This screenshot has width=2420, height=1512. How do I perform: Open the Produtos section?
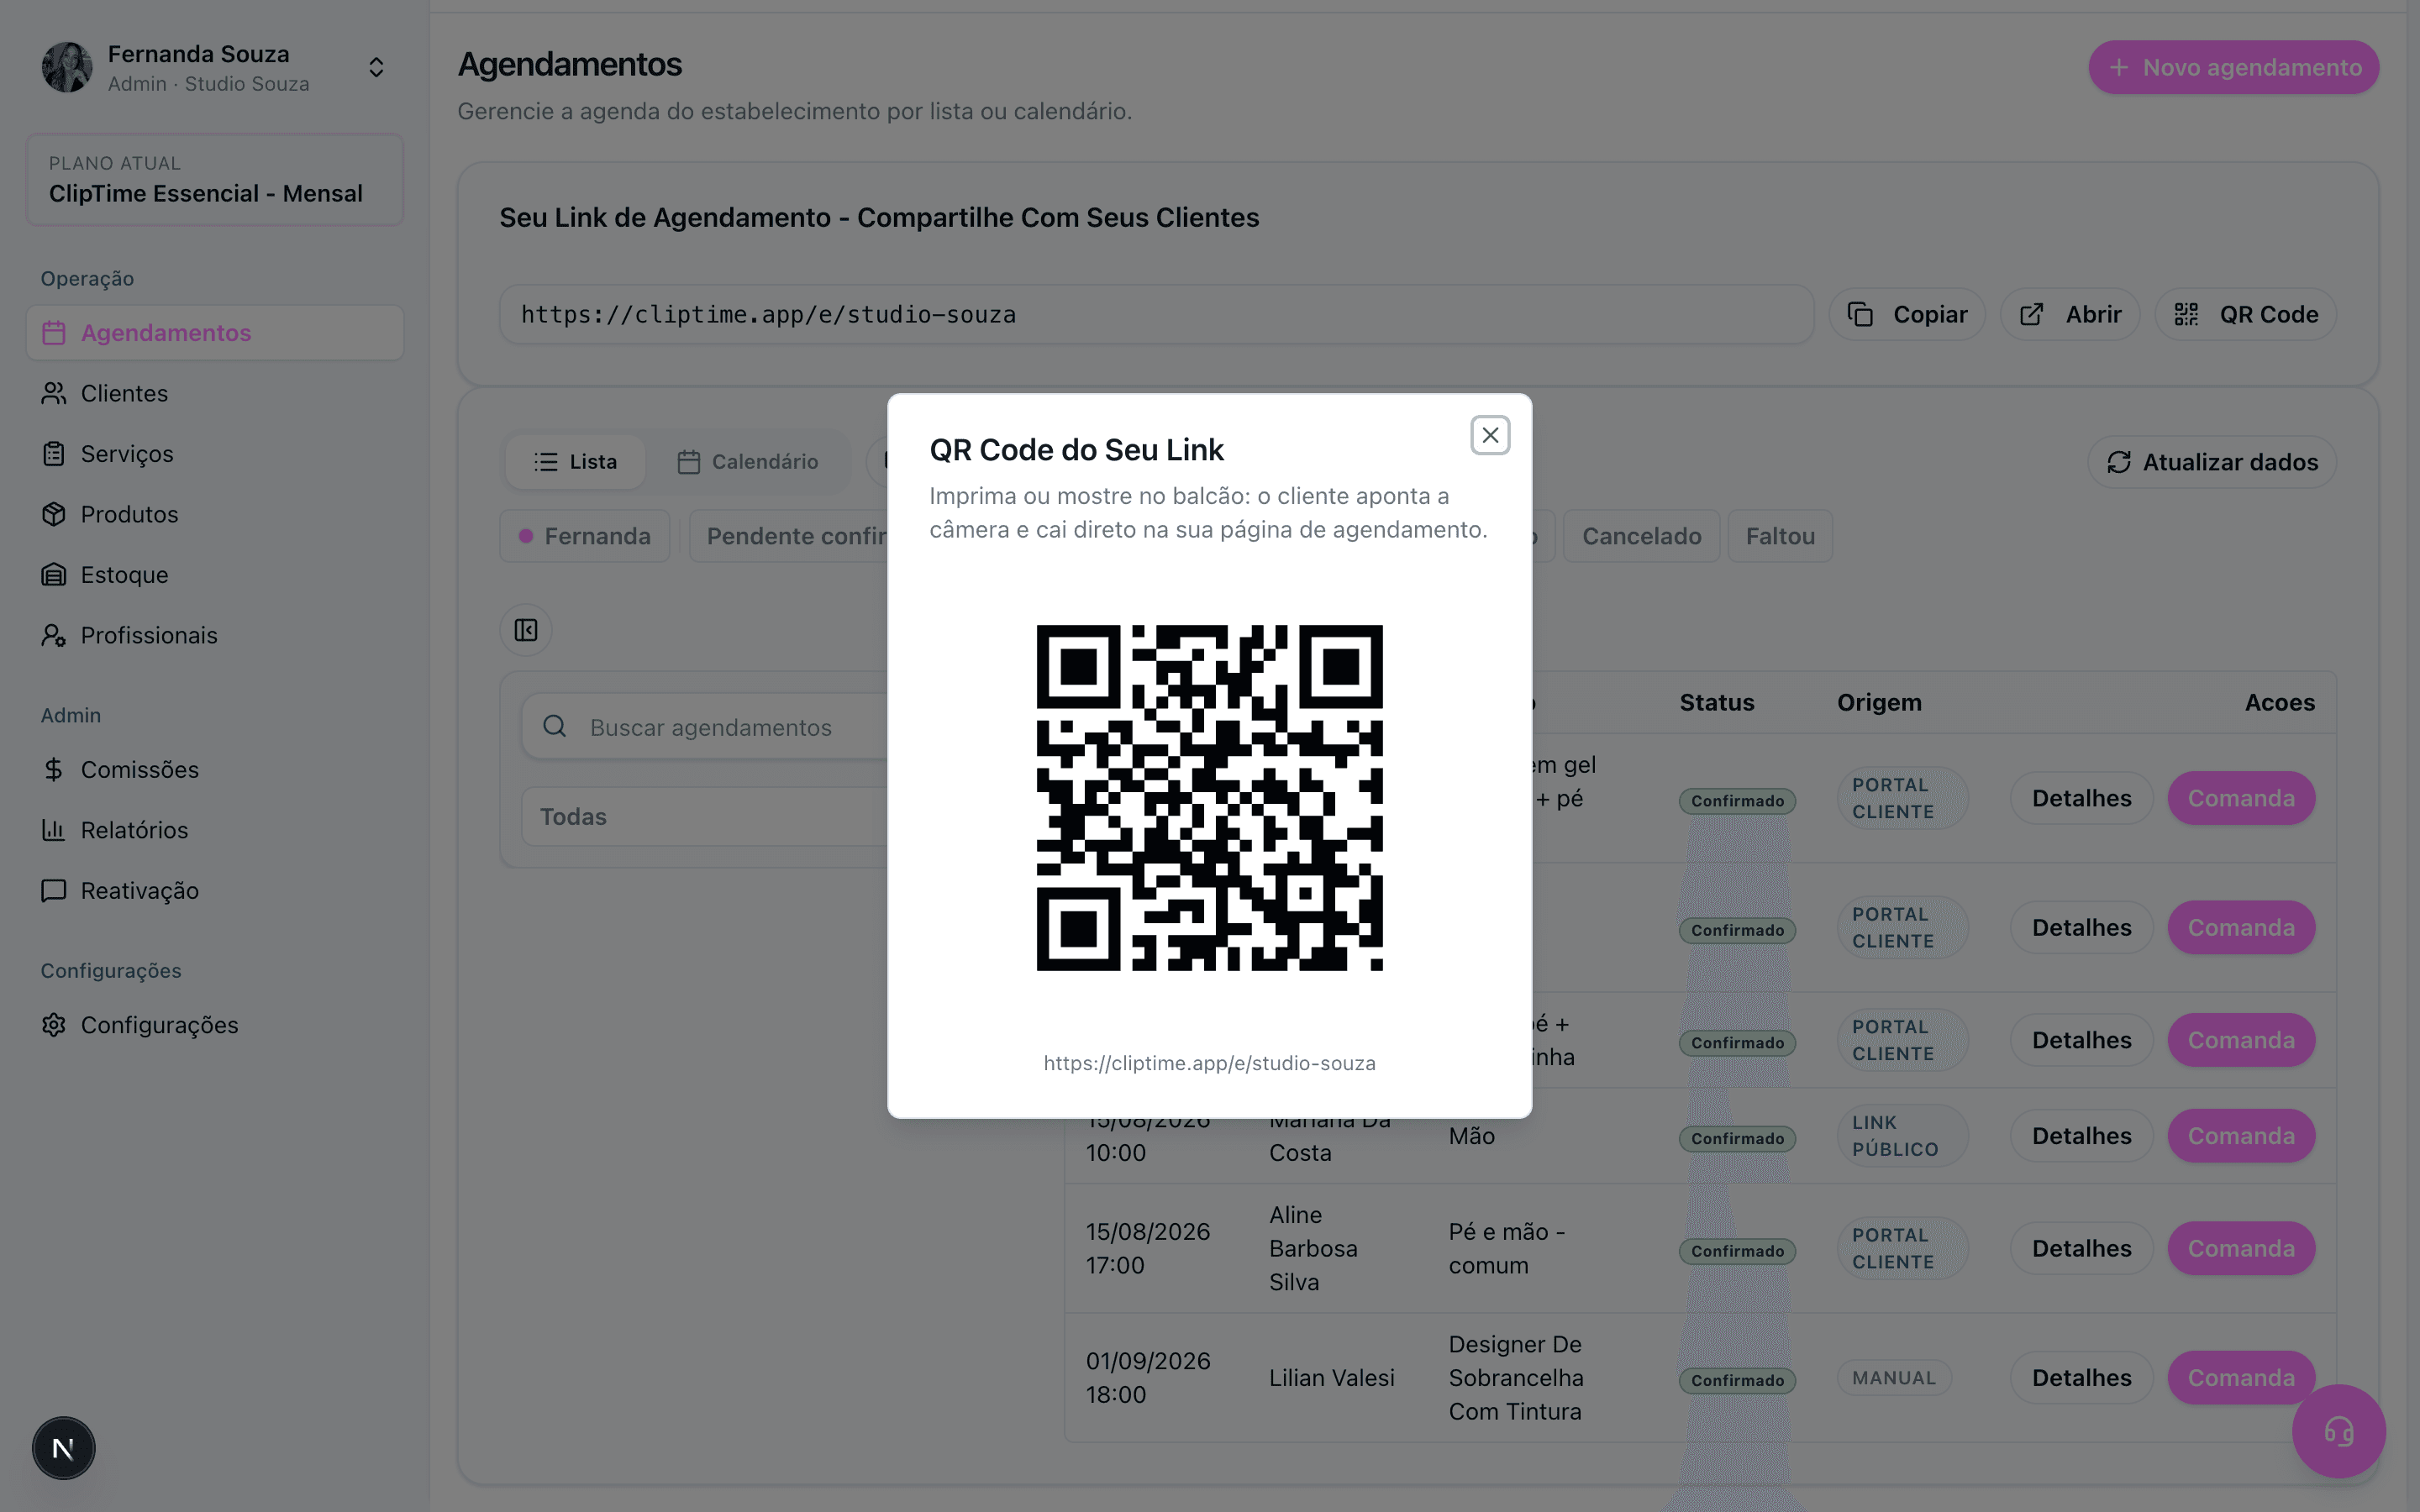pos(215,514)
